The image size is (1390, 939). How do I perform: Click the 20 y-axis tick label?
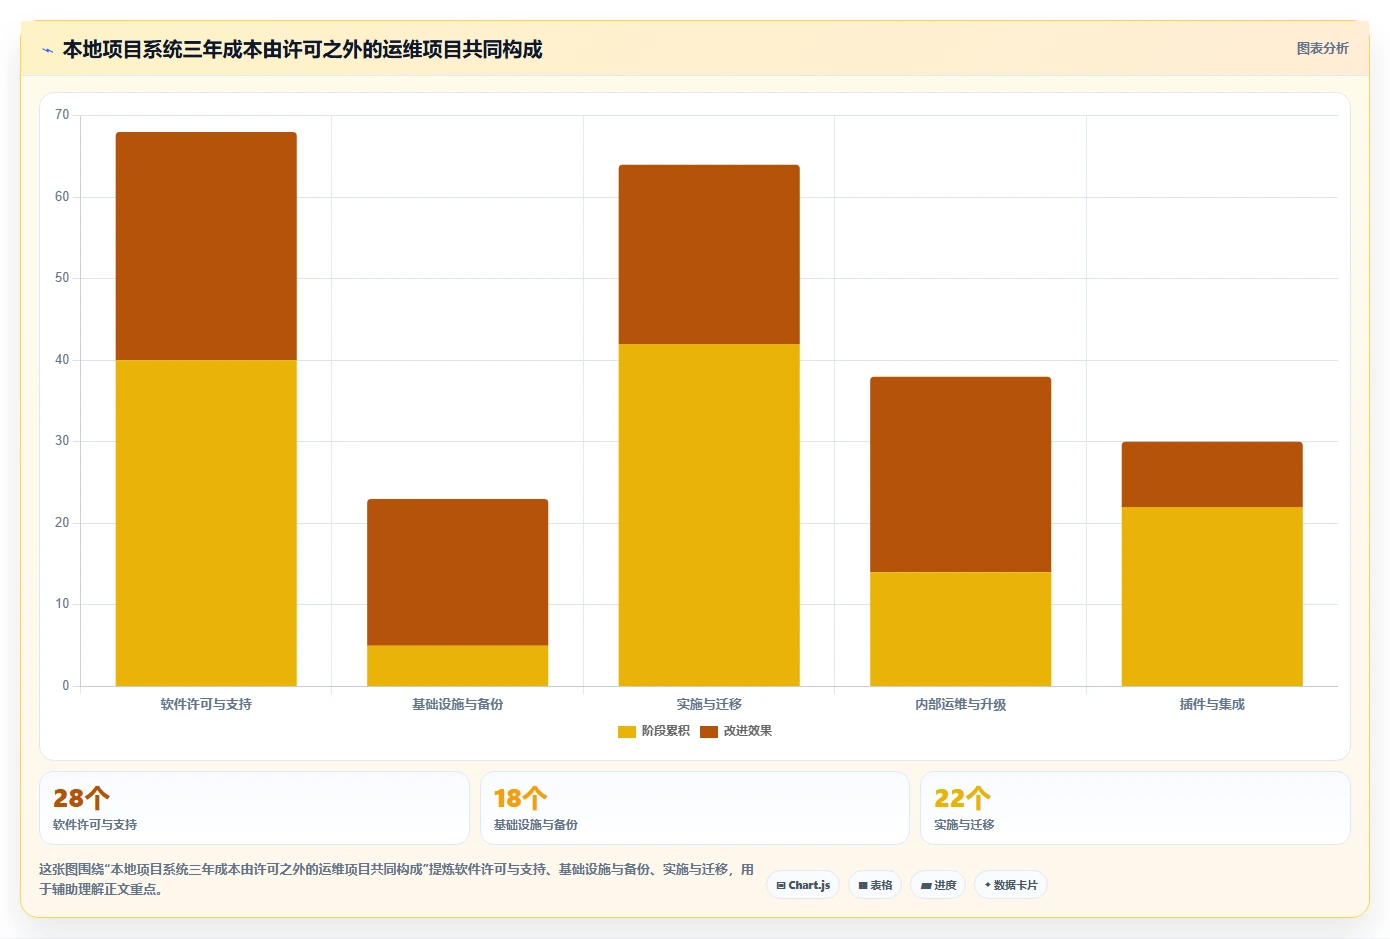coord(62,523)
